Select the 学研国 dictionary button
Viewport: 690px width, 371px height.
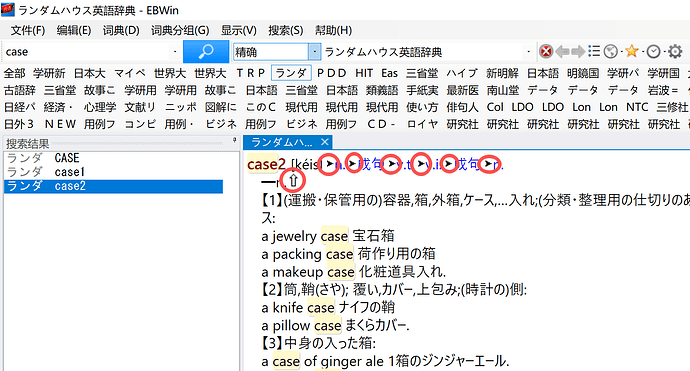click(x=663, y=73)
